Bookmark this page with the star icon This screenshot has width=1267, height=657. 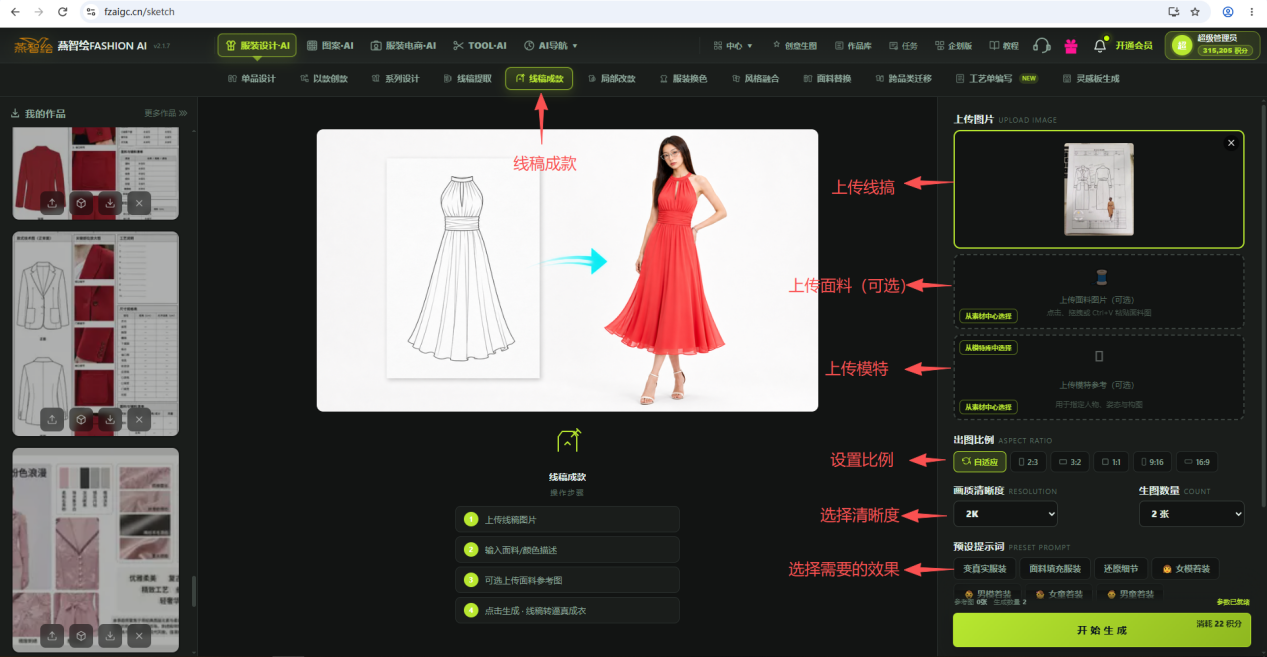point(1195,12)
